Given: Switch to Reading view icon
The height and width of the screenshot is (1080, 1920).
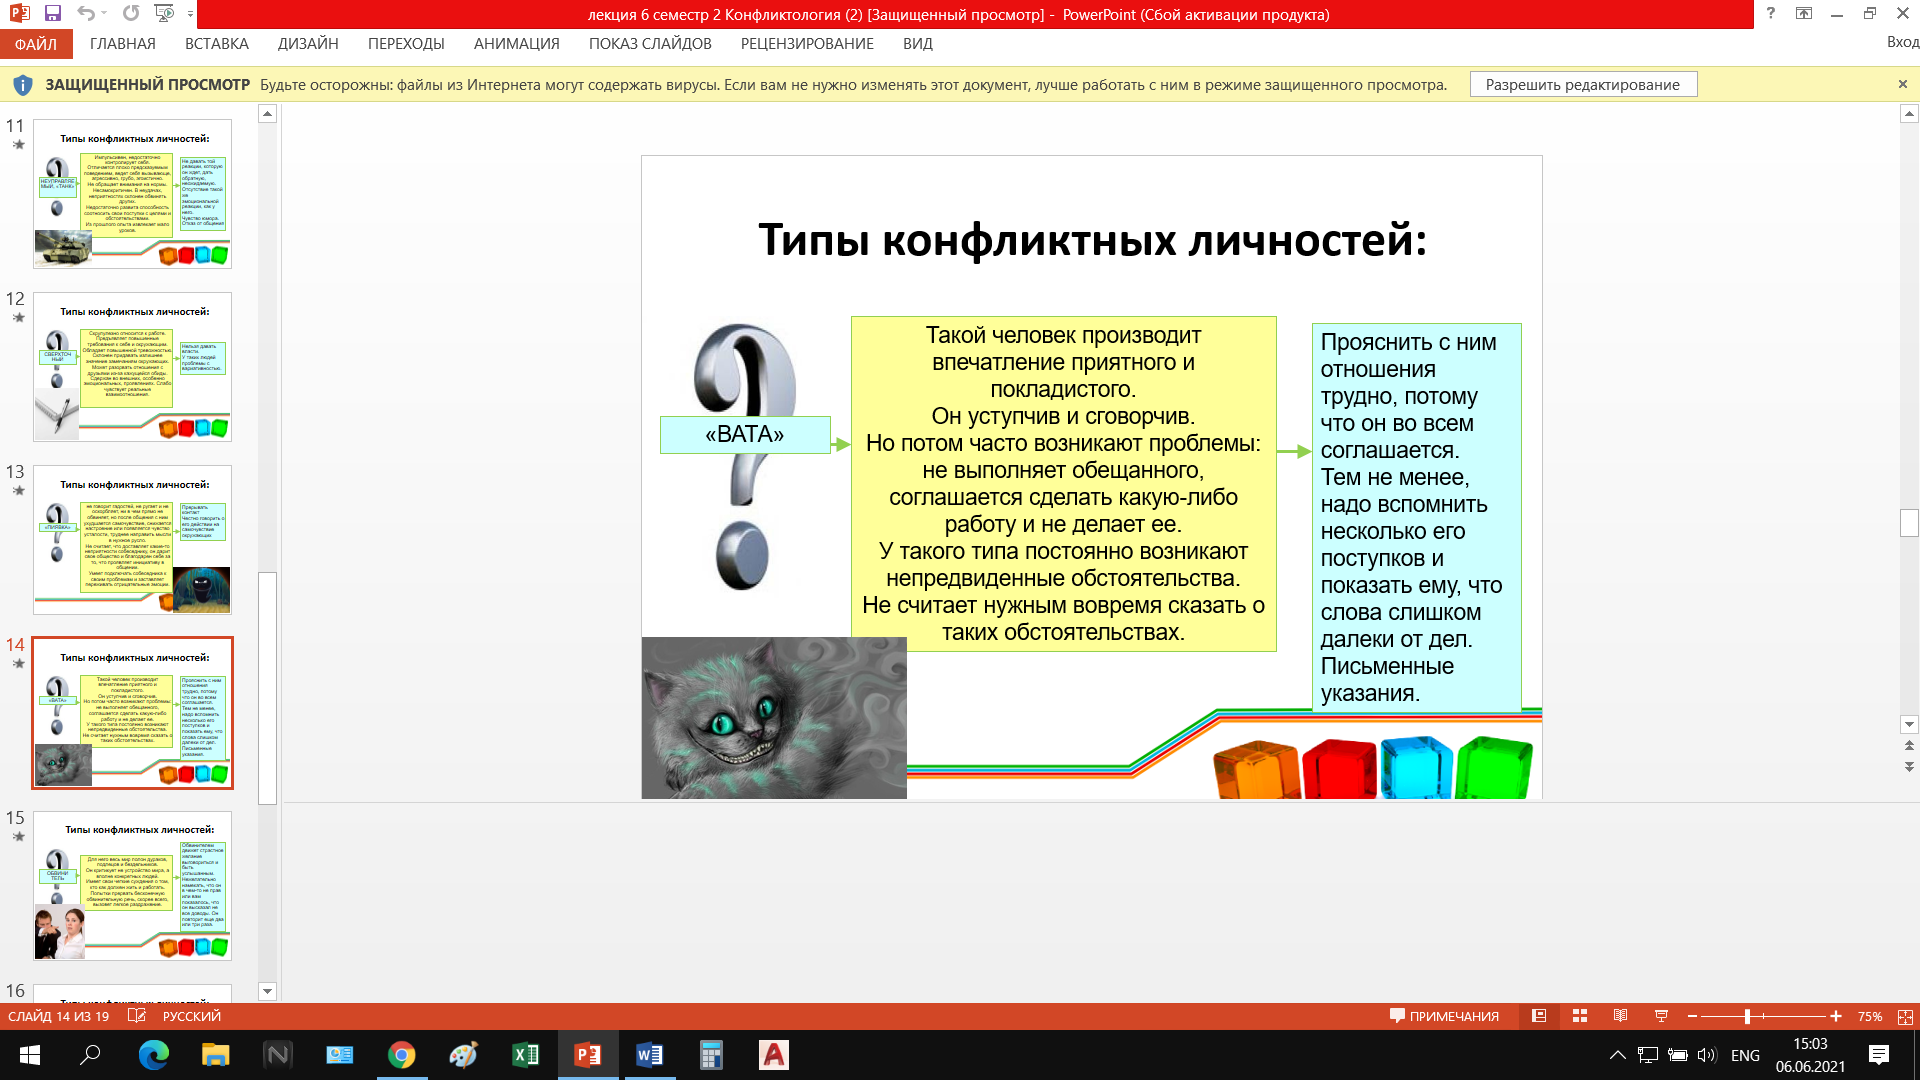Looking at the screenshot, I should pyautogui.click(x=1620, y=1016).
